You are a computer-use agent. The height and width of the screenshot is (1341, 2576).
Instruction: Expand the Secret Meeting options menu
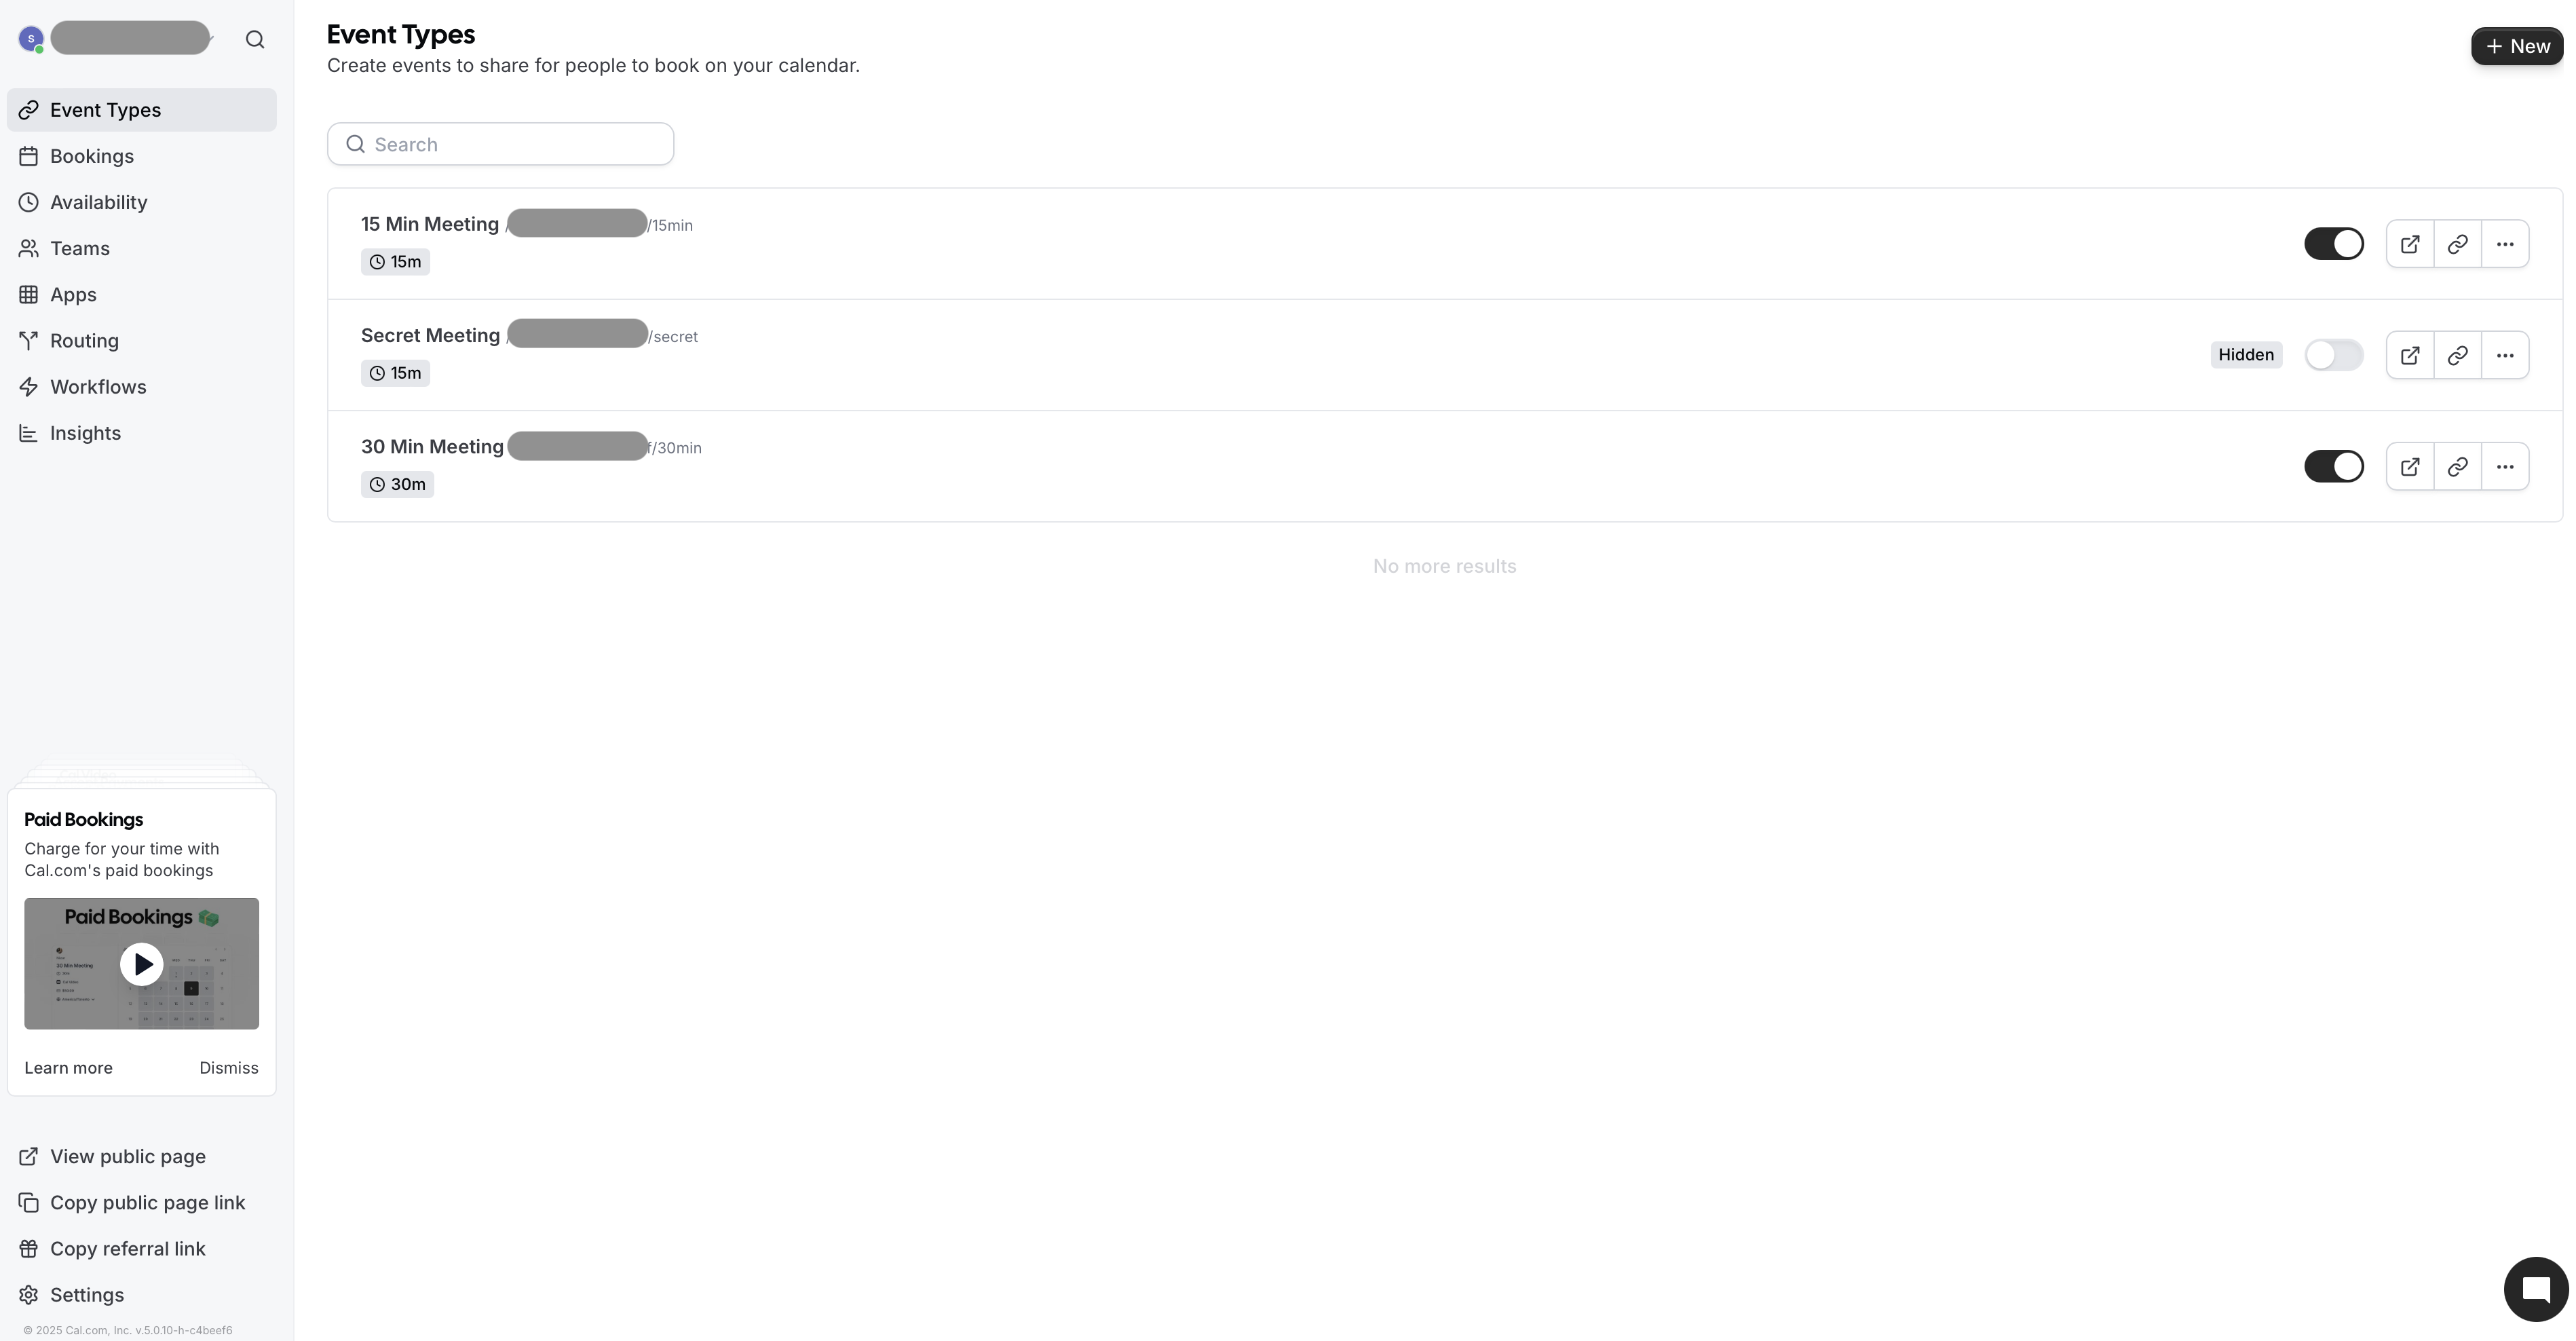pyautogui.click(x=2505, y=355)
